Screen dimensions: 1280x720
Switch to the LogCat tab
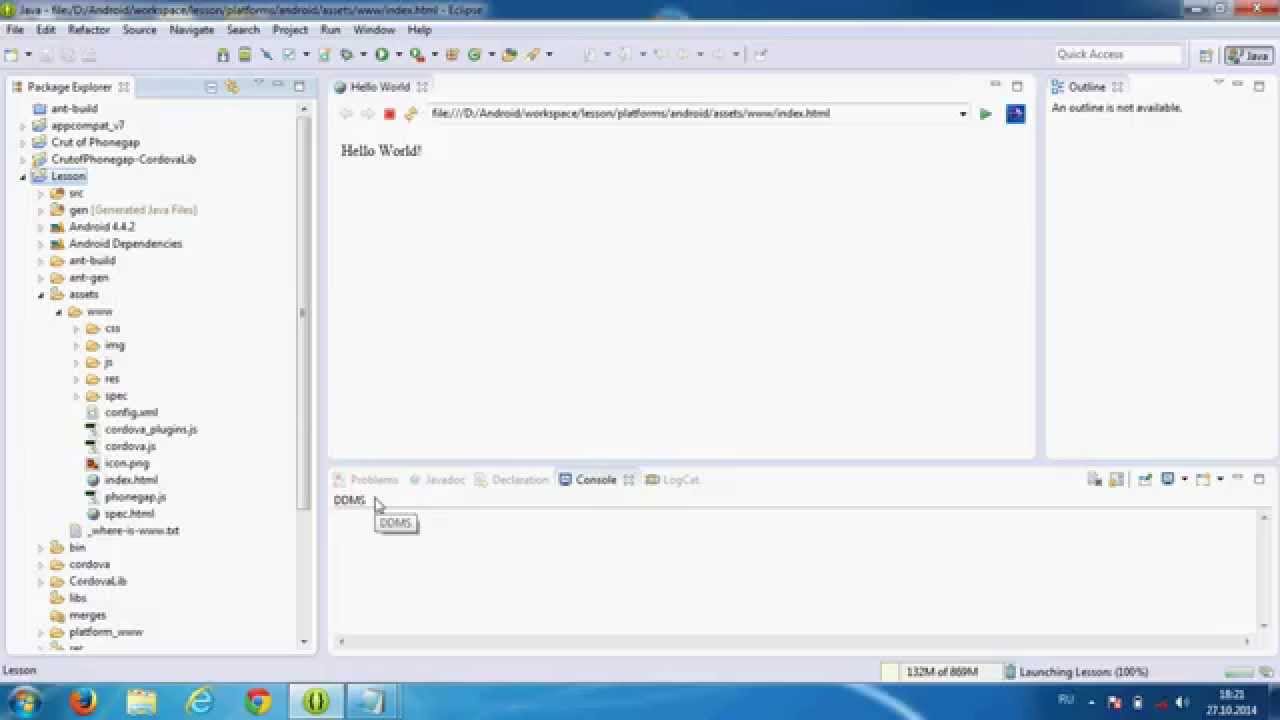point(672,480)
